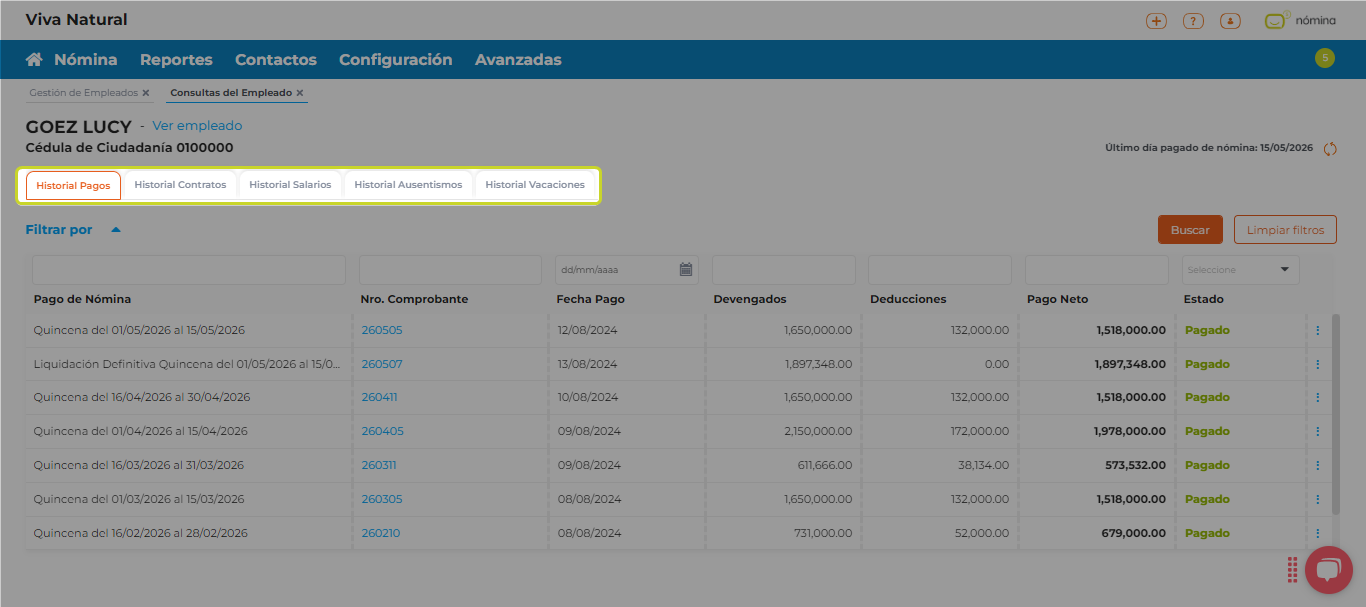Open the Reportes menu
The height and width of the screenshot is (607, 1366).
pyautogui.click(x=176, y=60)
